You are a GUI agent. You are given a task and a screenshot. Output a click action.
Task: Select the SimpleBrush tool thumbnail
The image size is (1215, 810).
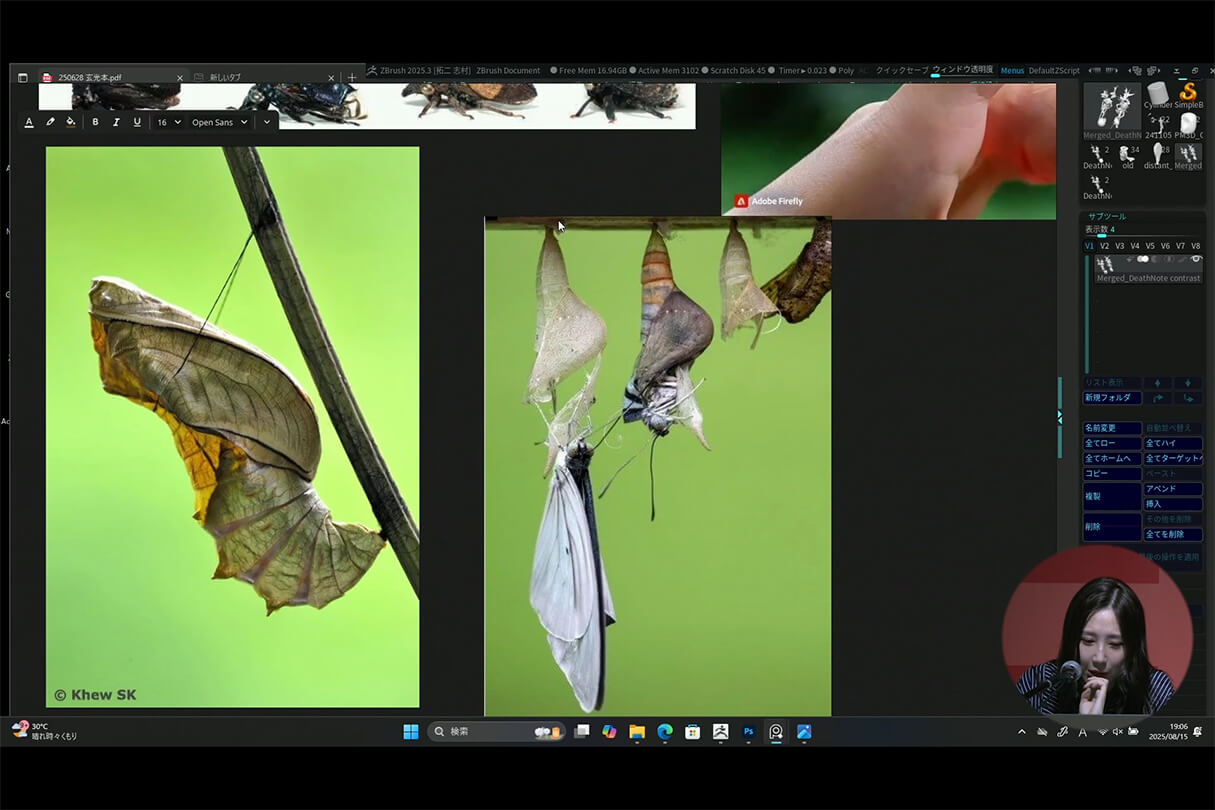(1188, 93)
